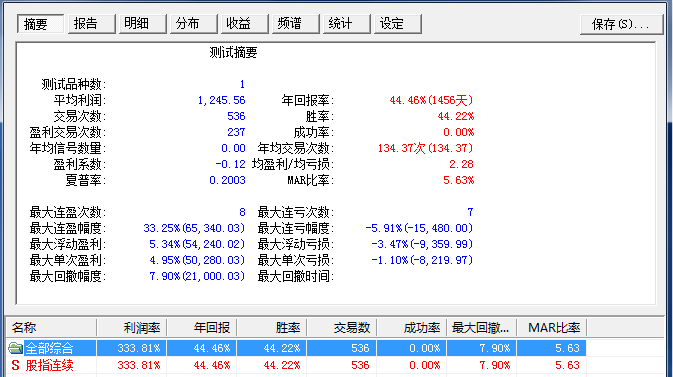Click the 测试品种数 label
673x377 pixels.
click(73, 84)
